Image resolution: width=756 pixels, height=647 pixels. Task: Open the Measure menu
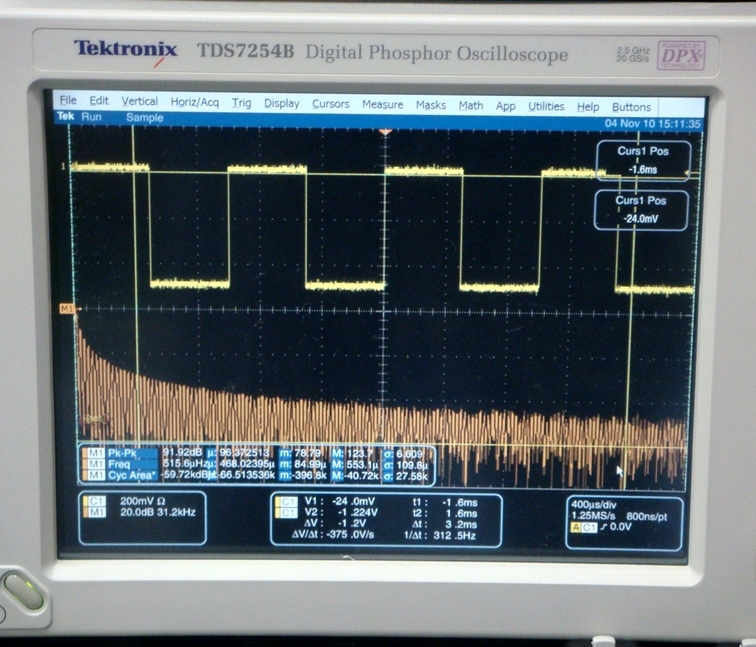pos(382,104)
